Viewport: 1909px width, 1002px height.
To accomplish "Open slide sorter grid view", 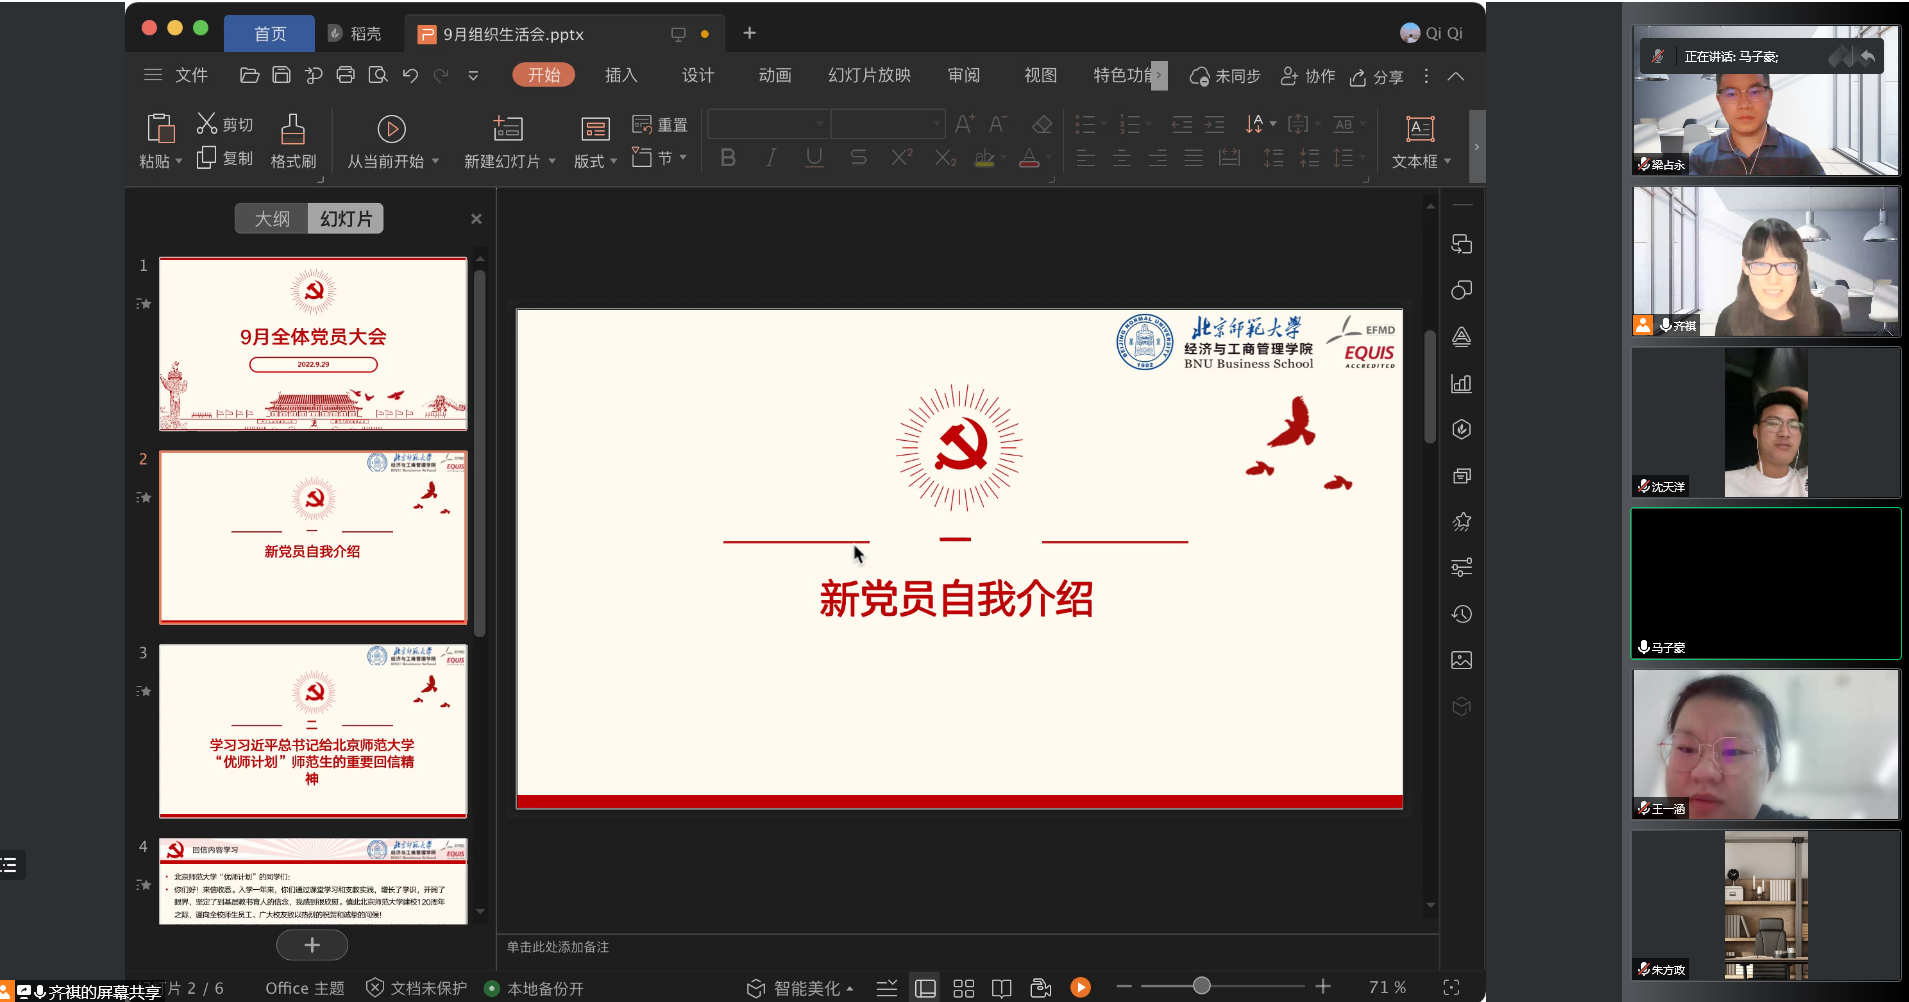I will coord(963,988).
